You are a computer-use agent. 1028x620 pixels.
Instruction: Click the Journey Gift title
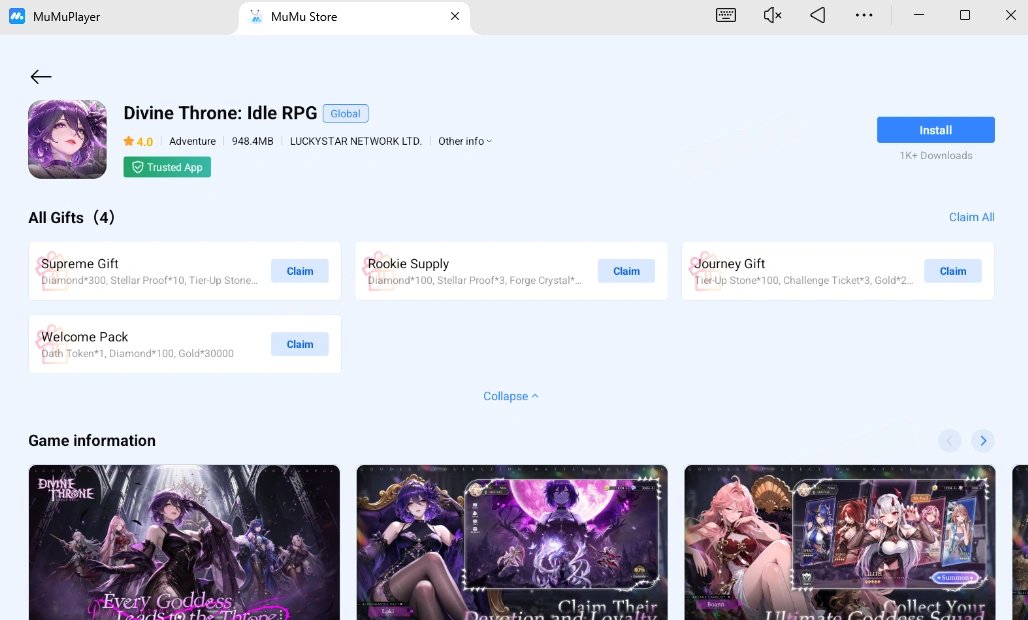coord(730,263)
